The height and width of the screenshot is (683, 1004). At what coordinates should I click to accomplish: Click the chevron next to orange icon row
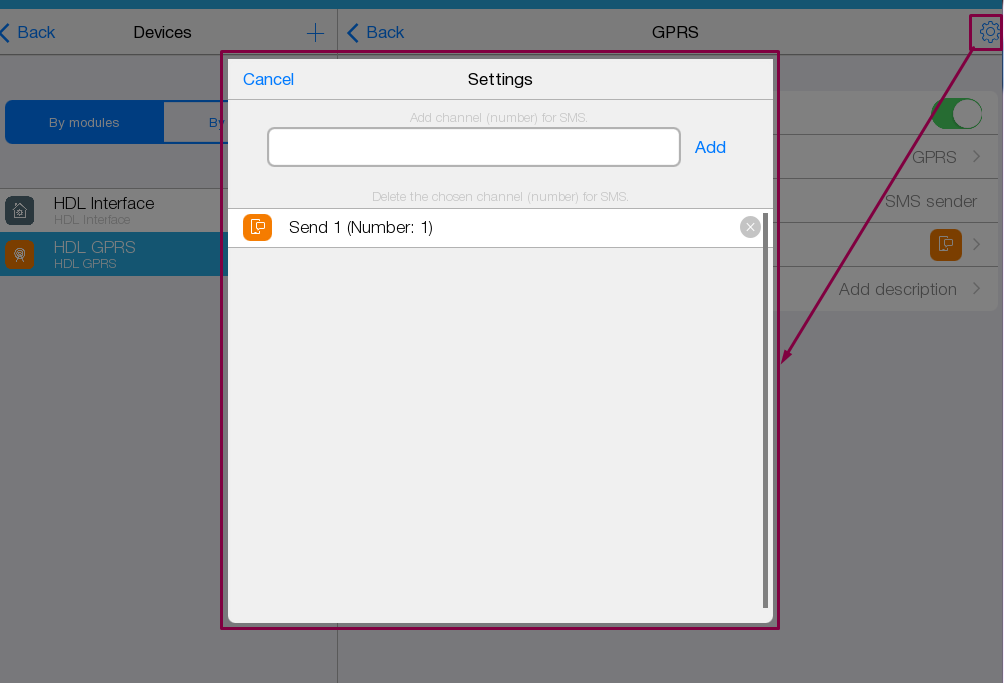click(976, 245)
